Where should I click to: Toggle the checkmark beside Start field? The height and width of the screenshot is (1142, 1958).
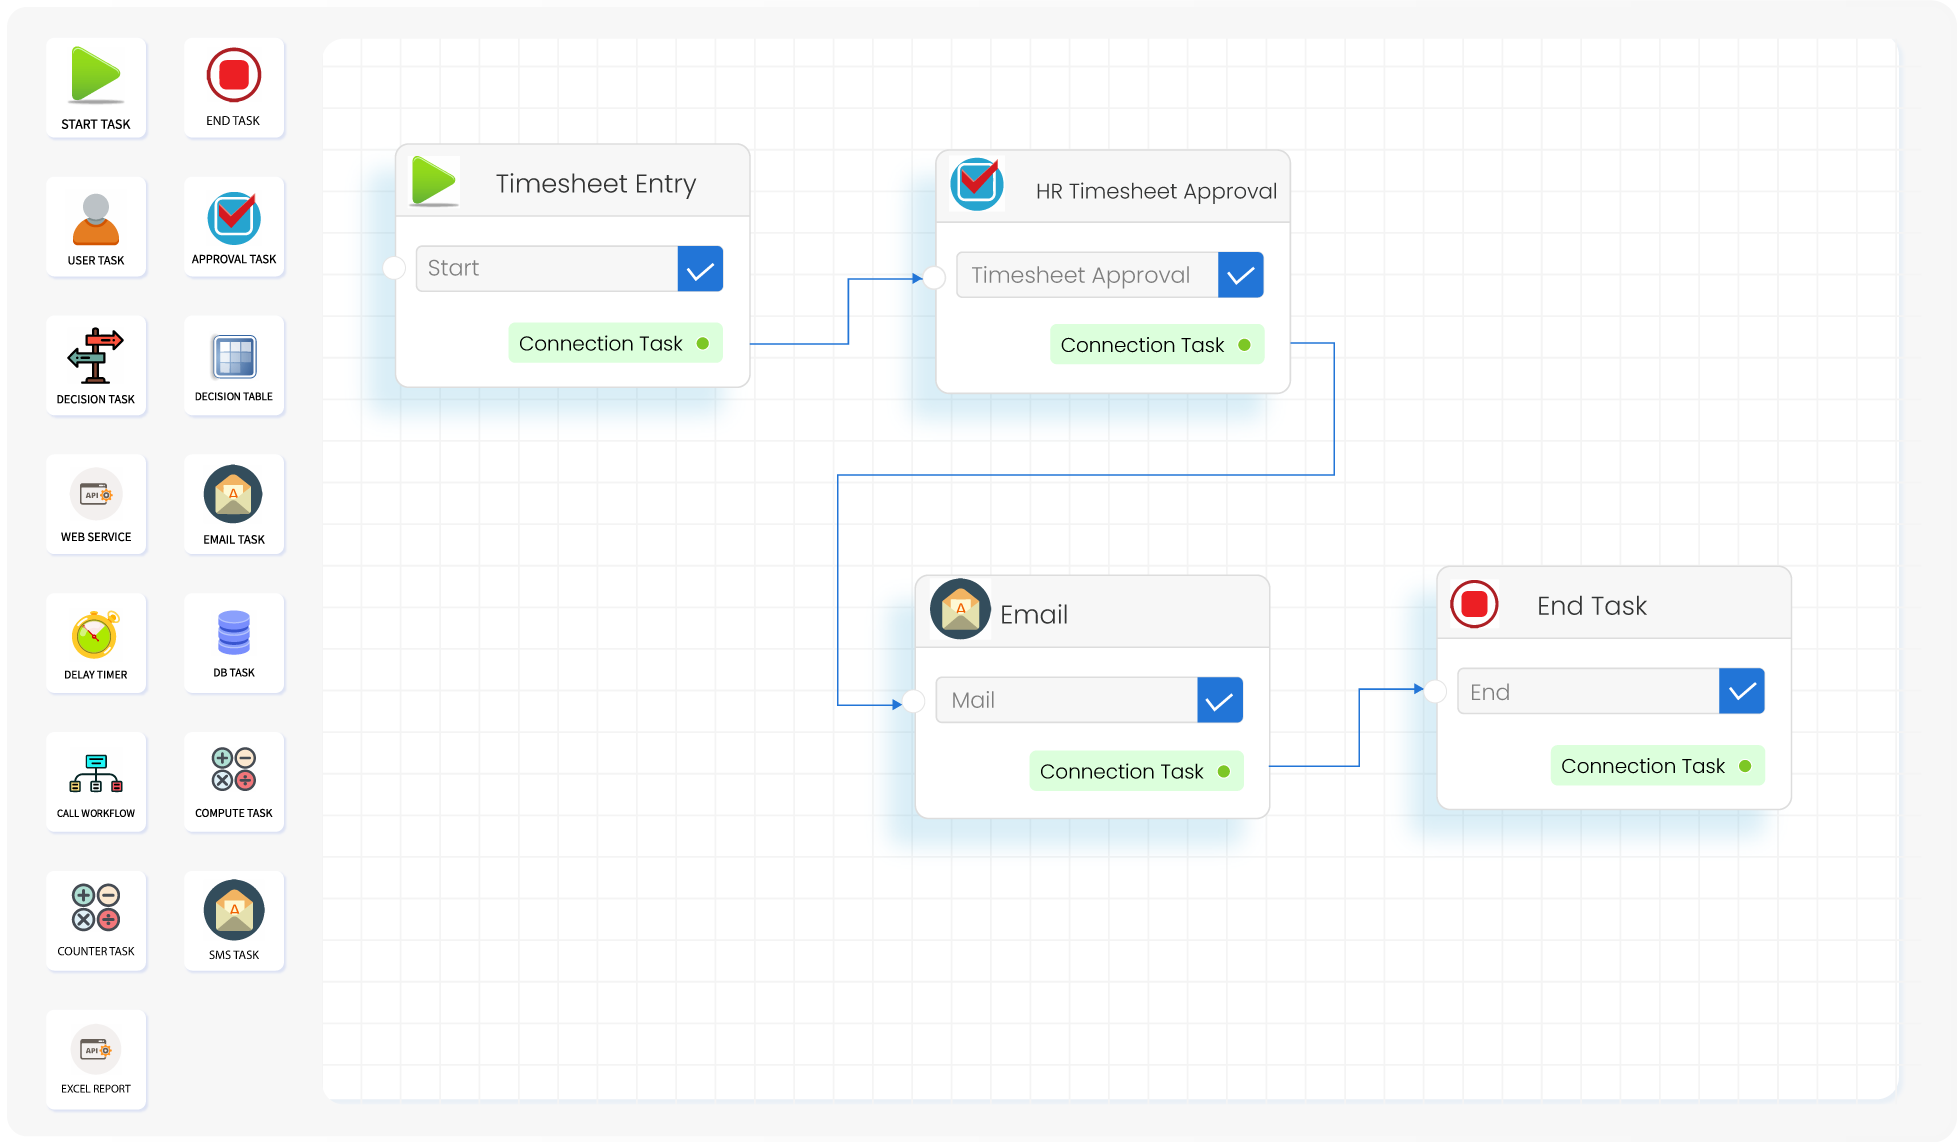(700, 269)
